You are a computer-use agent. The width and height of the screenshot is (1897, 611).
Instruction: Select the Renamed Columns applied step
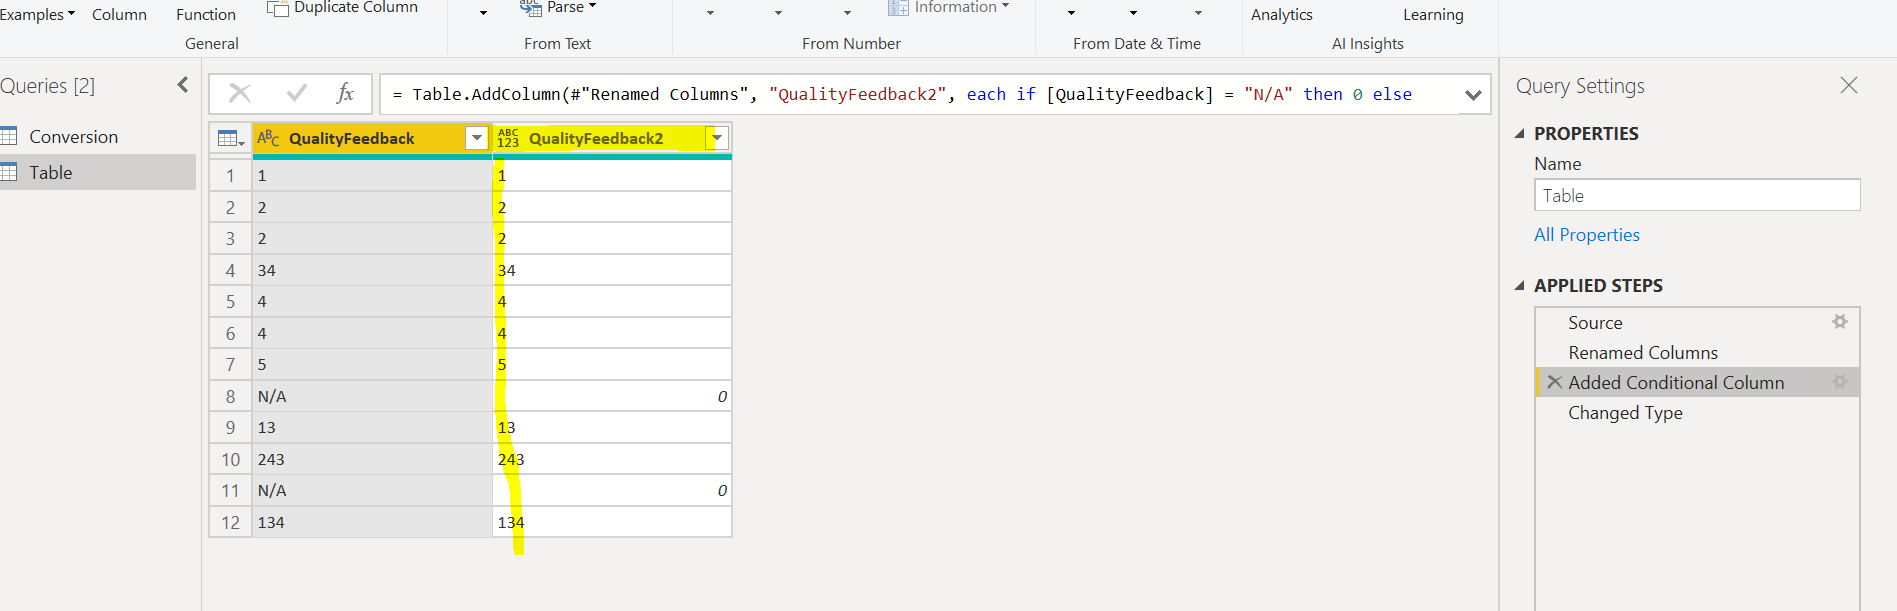(x=1697, y=352)
